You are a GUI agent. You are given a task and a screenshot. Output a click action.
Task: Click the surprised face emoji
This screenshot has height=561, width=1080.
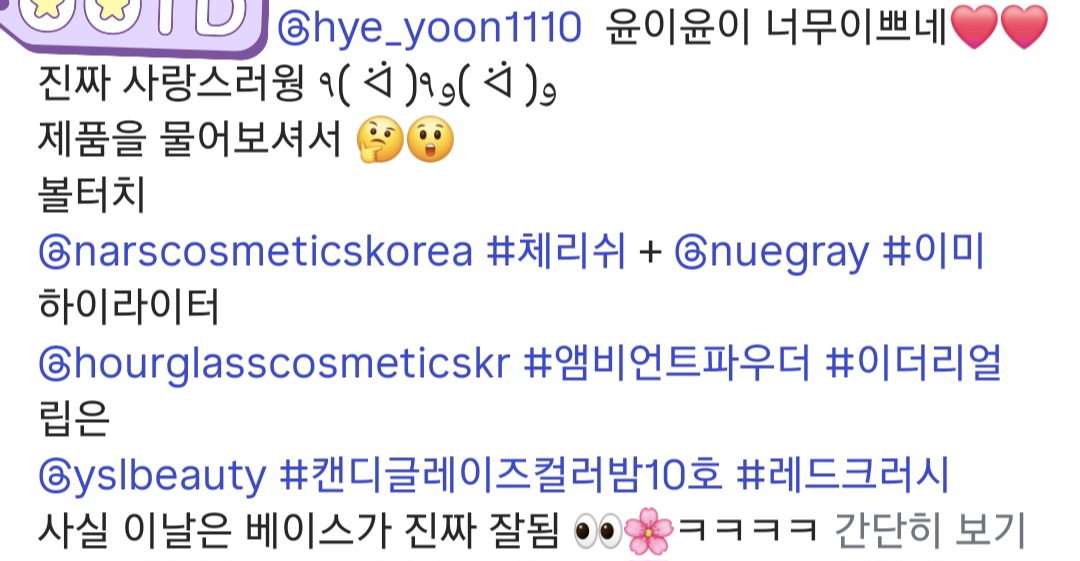coord(430,139)
